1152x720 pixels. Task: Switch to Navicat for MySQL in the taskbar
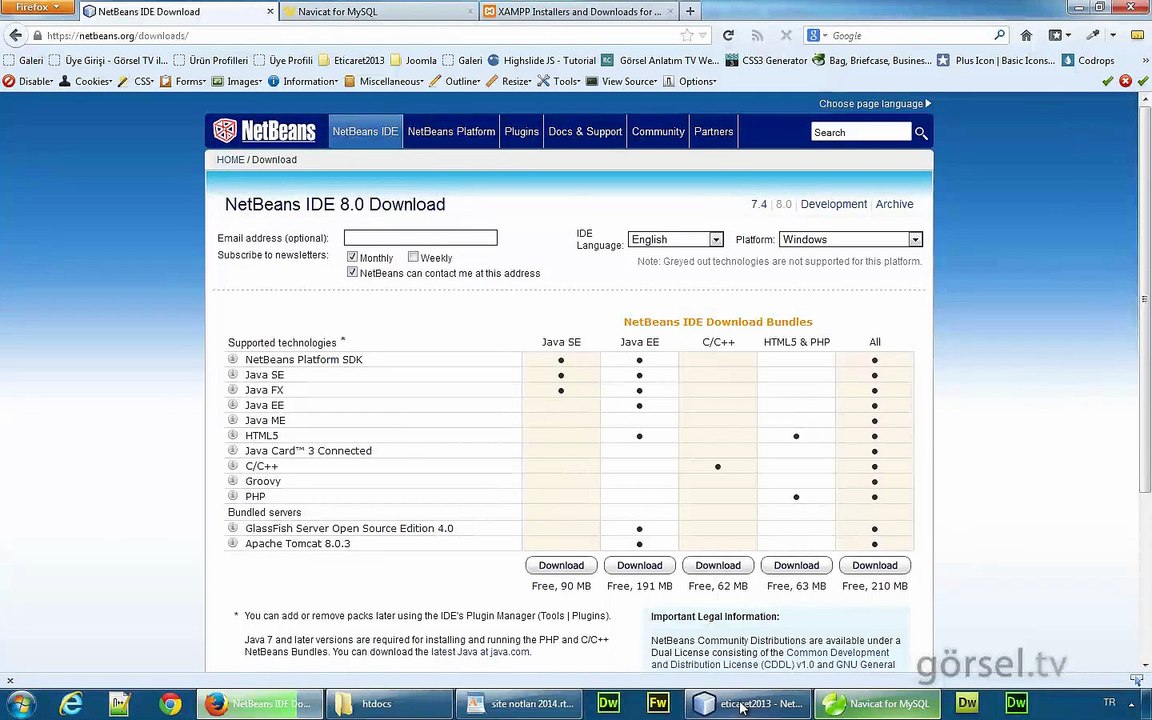tap(877, 703)
